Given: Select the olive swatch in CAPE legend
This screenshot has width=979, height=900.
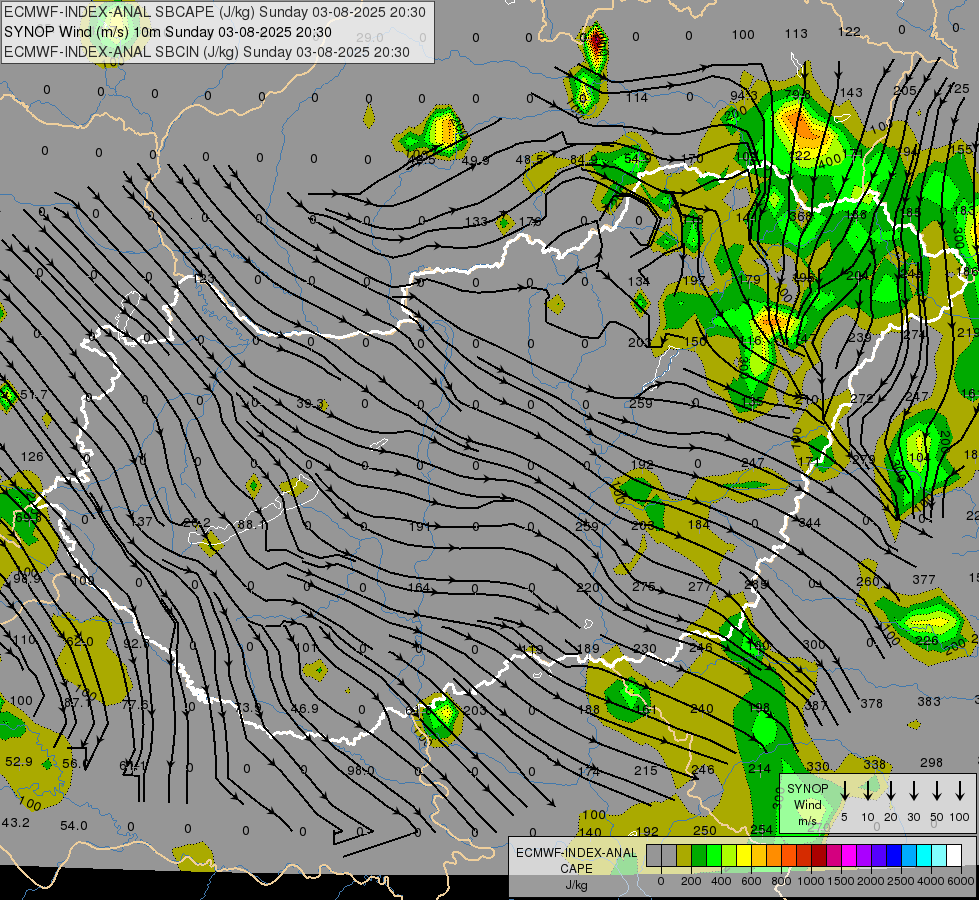Looking at the screenshot, I should pos(684,856).
